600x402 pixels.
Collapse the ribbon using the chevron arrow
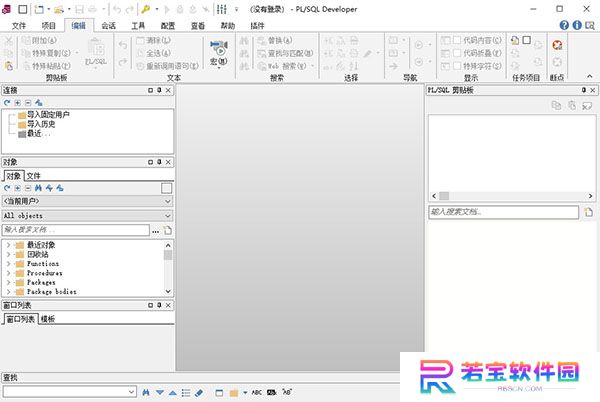pyautogui.click(x=590, y=76)
